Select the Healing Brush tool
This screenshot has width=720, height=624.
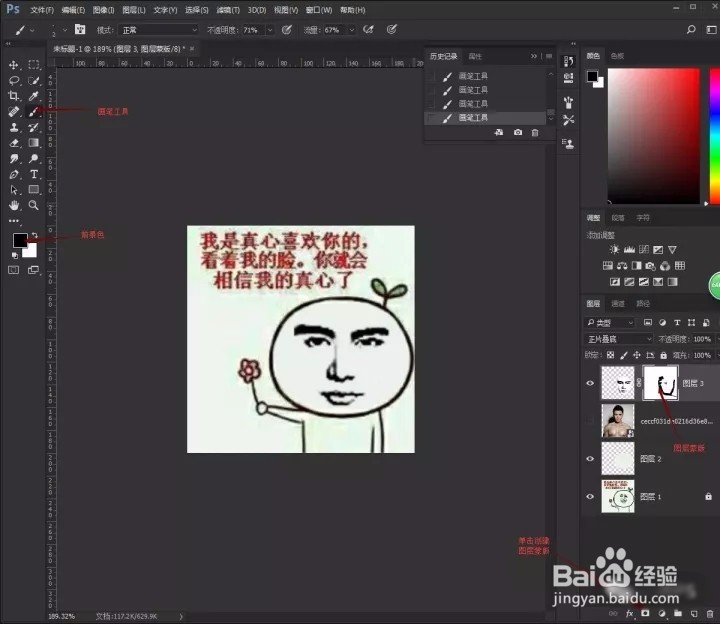point(14,112)
